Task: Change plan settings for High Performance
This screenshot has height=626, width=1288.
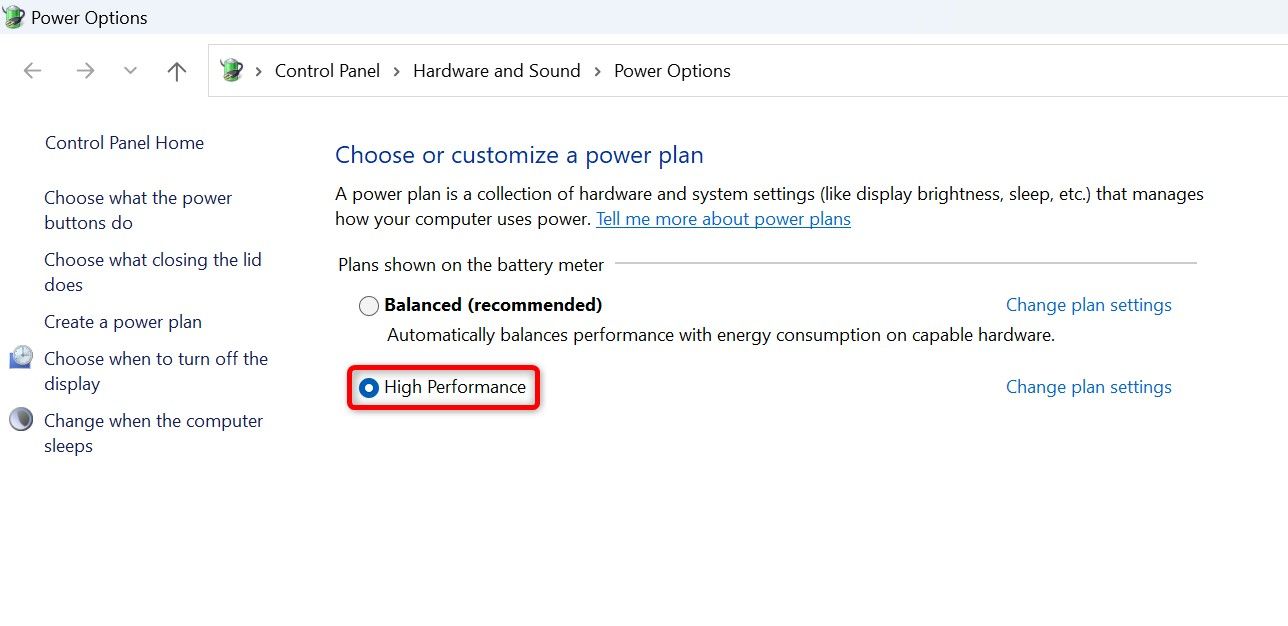Action: click(1088, 387)
